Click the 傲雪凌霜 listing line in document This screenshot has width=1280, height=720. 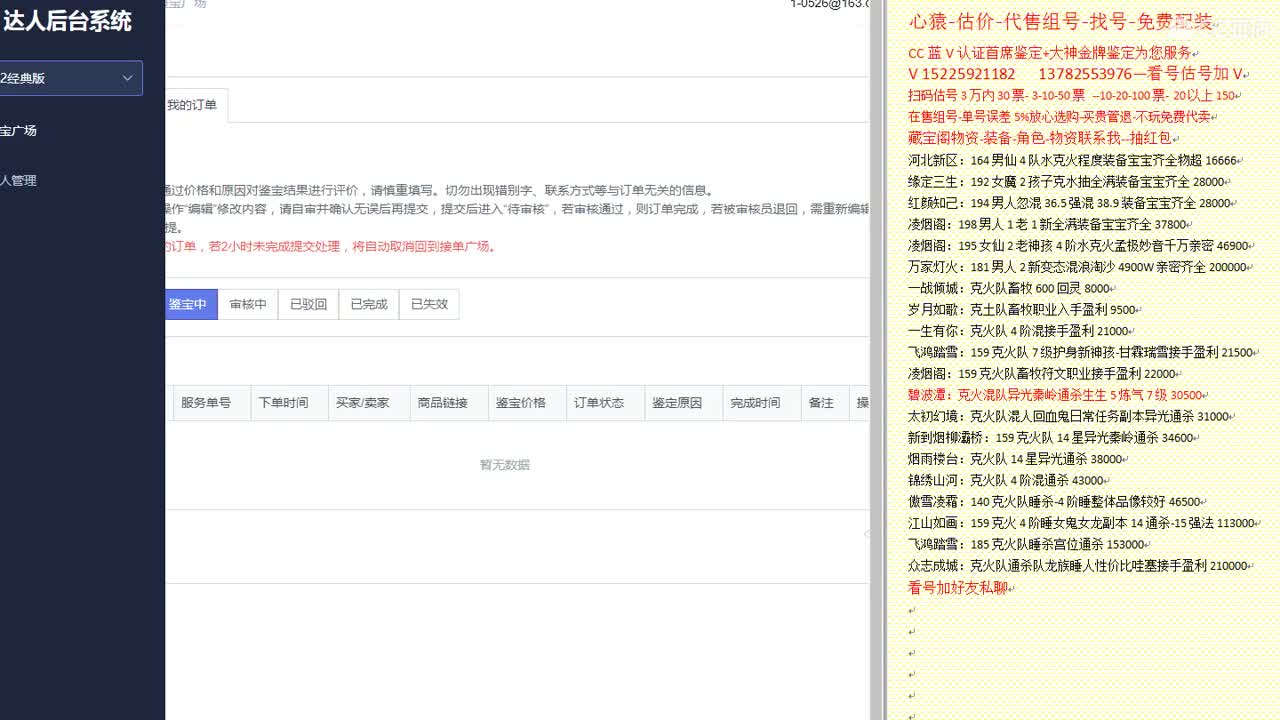pyautogui.click(x=1054, y=502)
